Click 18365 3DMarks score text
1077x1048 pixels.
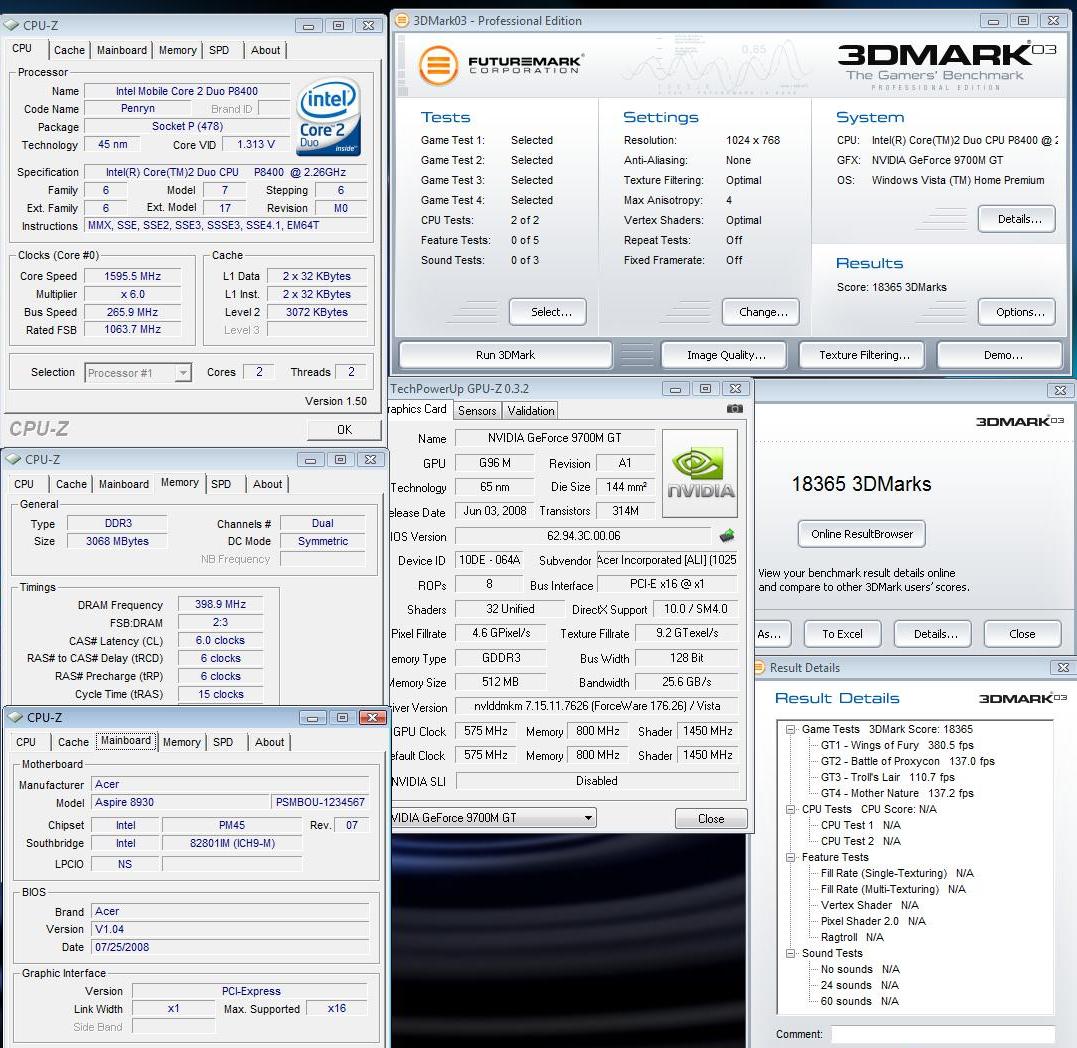(x=861, y=484)
